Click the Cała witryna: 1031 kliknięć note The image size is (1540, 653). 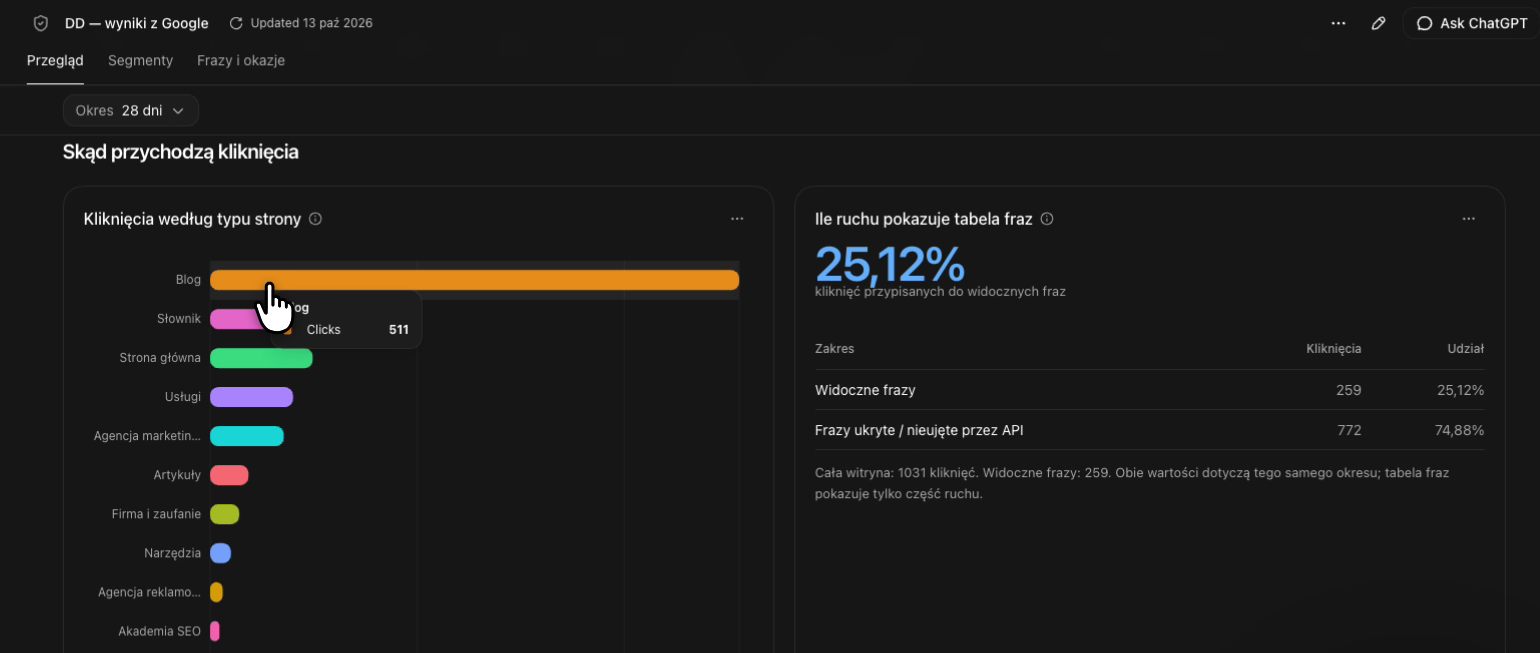(x=1132, y=483)
